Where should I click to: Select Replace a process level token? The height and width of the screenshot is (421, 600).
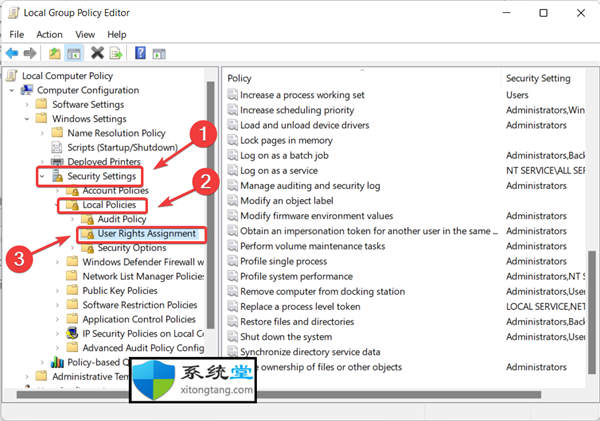point(300,307)
